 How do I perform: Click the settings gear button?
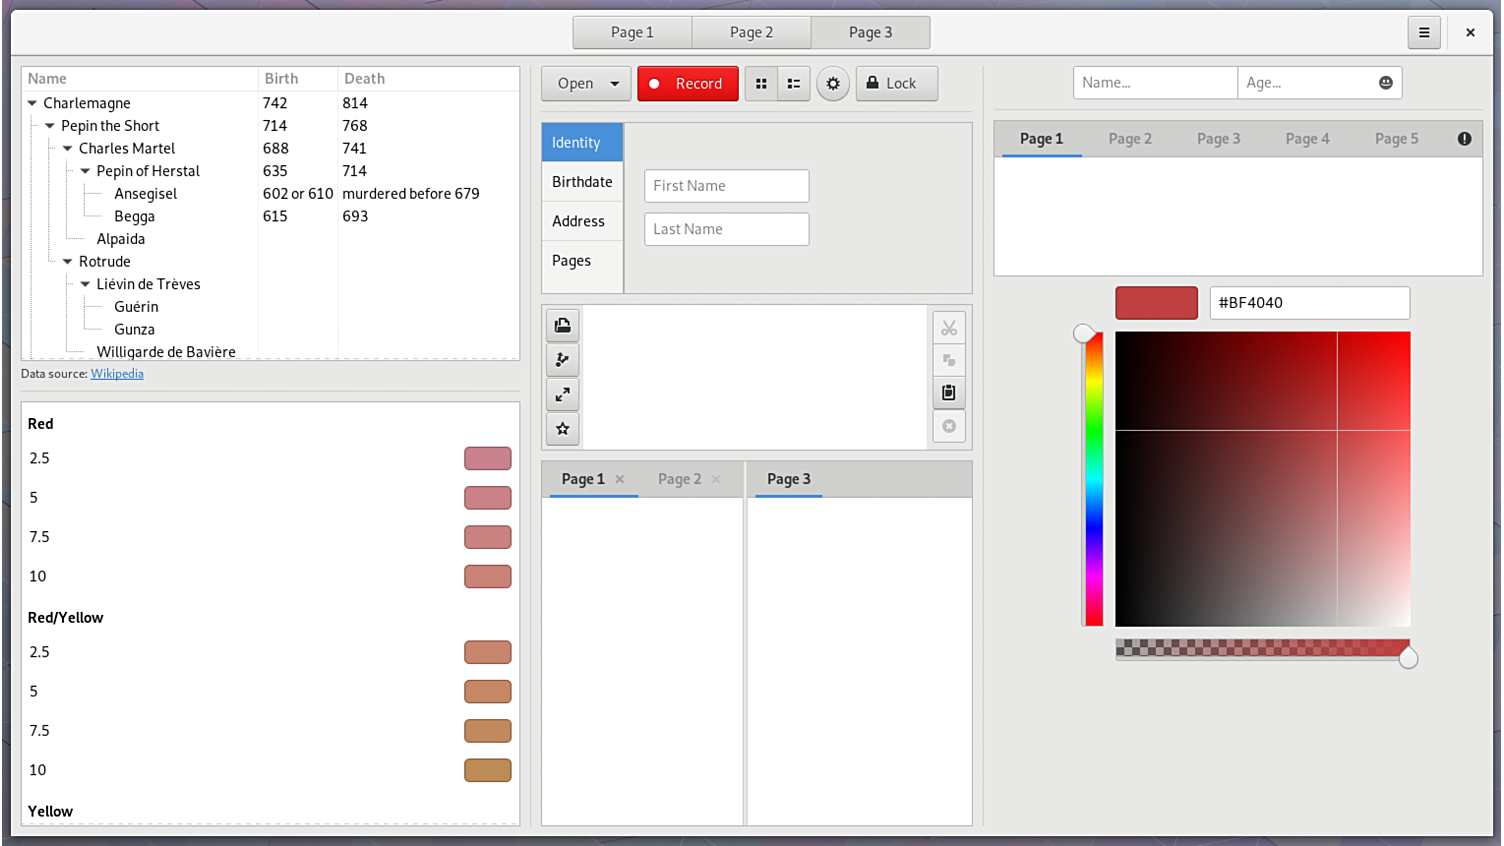point(833,84)
